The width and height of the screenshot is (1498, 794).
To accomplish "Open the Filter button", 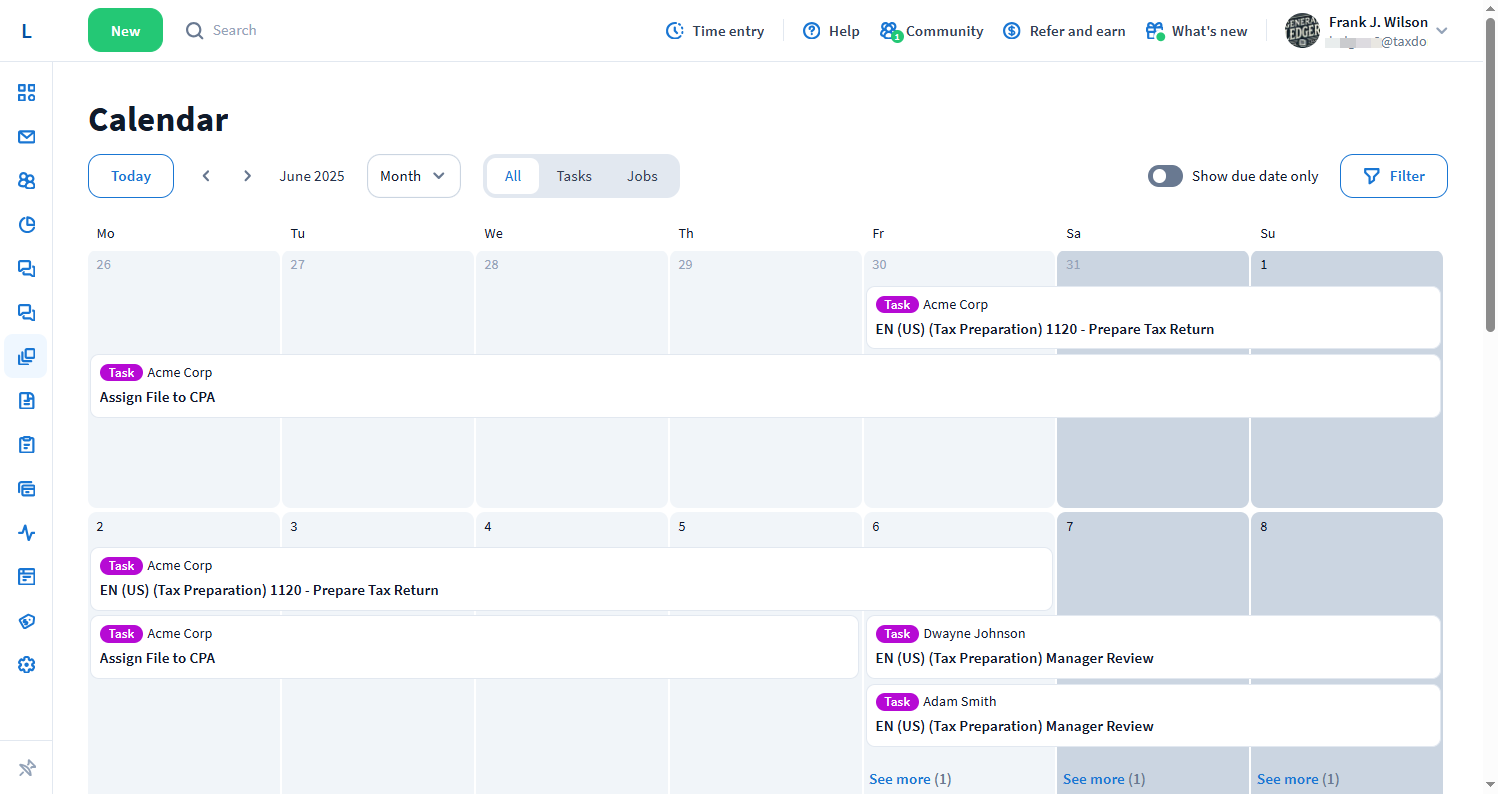I will pyautogui.click(x=1393, y=176).
